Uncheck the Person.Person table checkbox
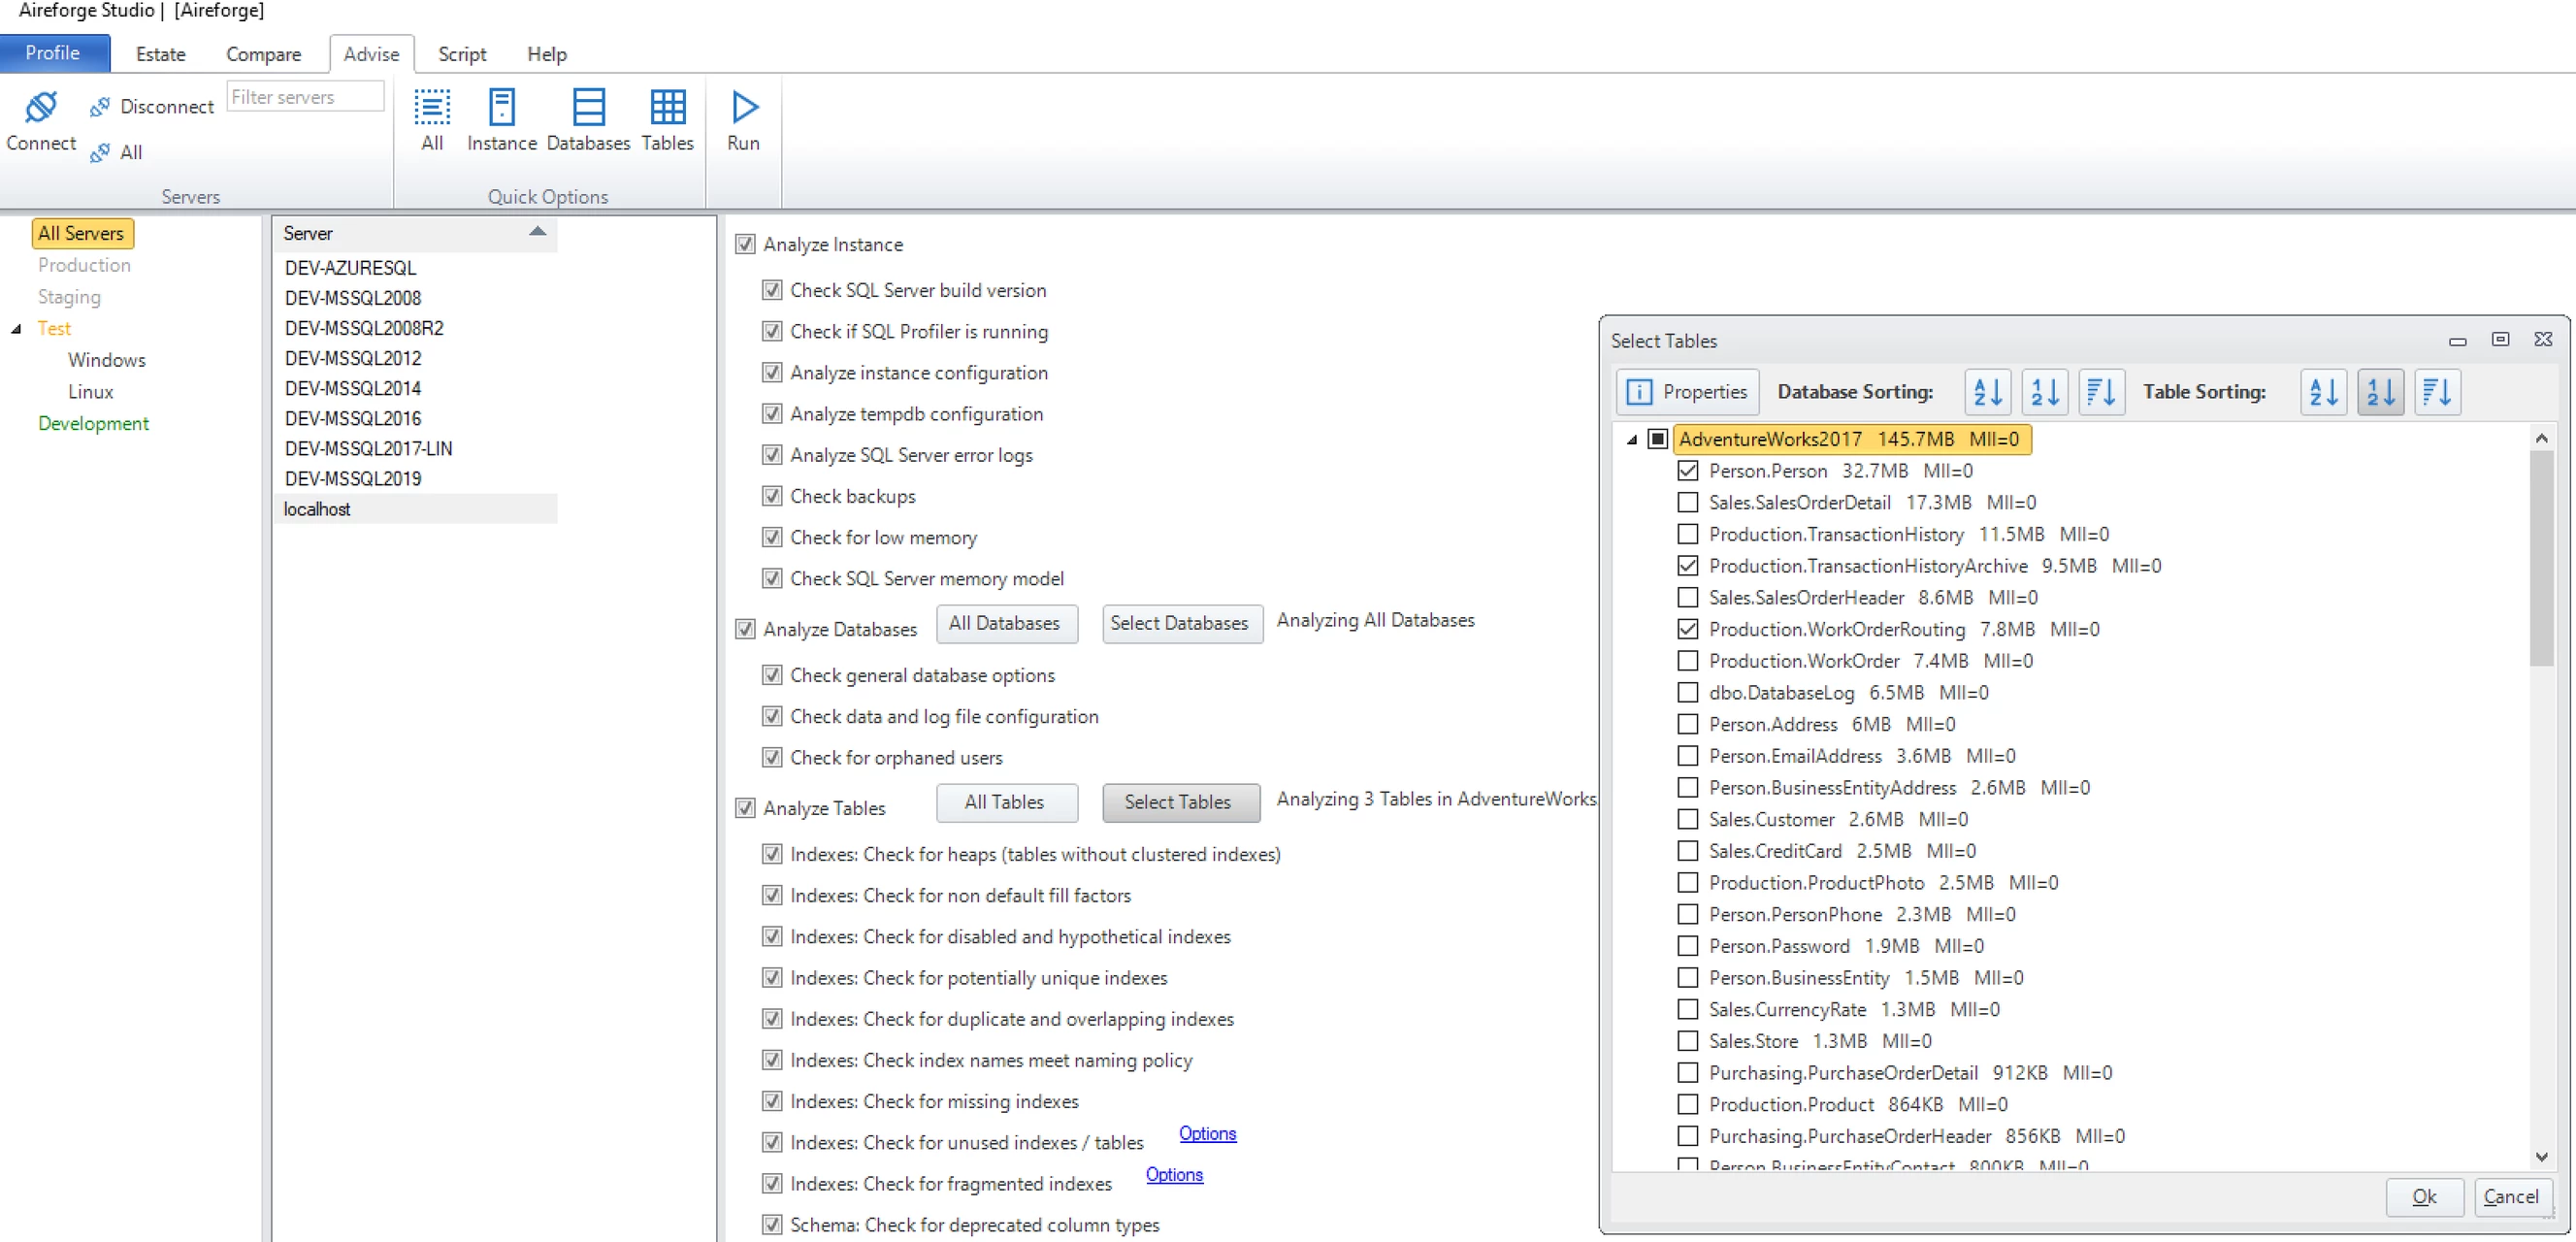This screenshot has height=1242, width=2576. point(1688,470)
